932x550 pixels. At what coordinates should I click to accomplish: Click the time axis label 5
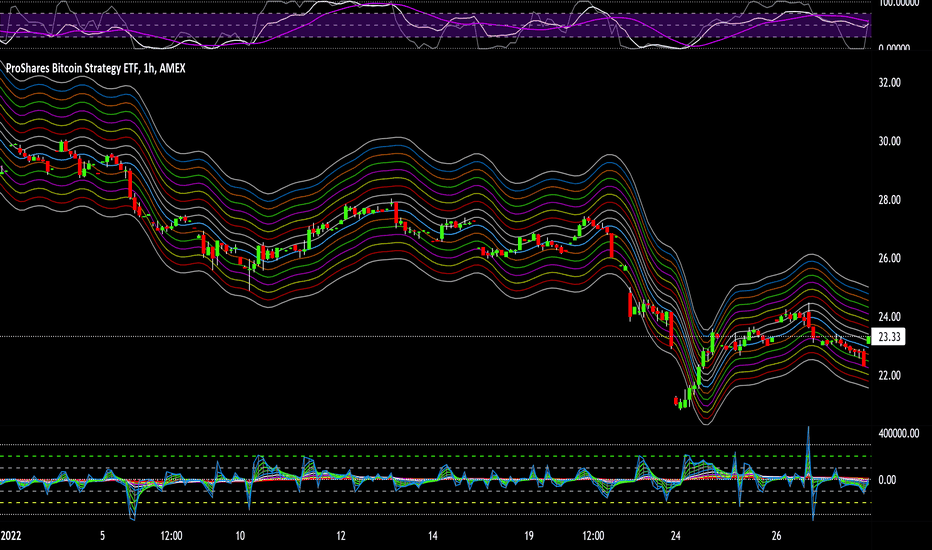(102, 536)
